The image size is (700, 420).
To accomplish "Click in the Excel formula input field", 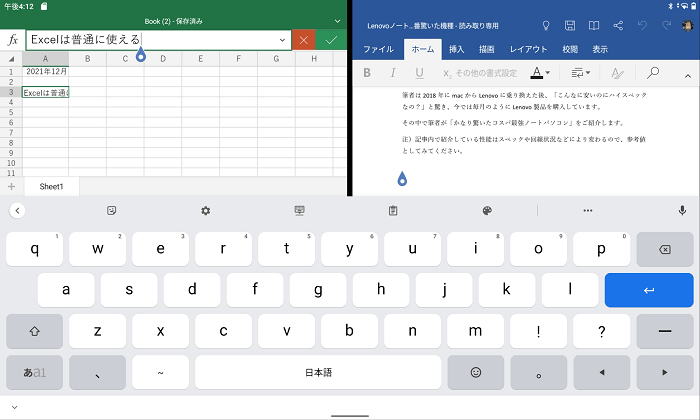I will pos(152,40).
